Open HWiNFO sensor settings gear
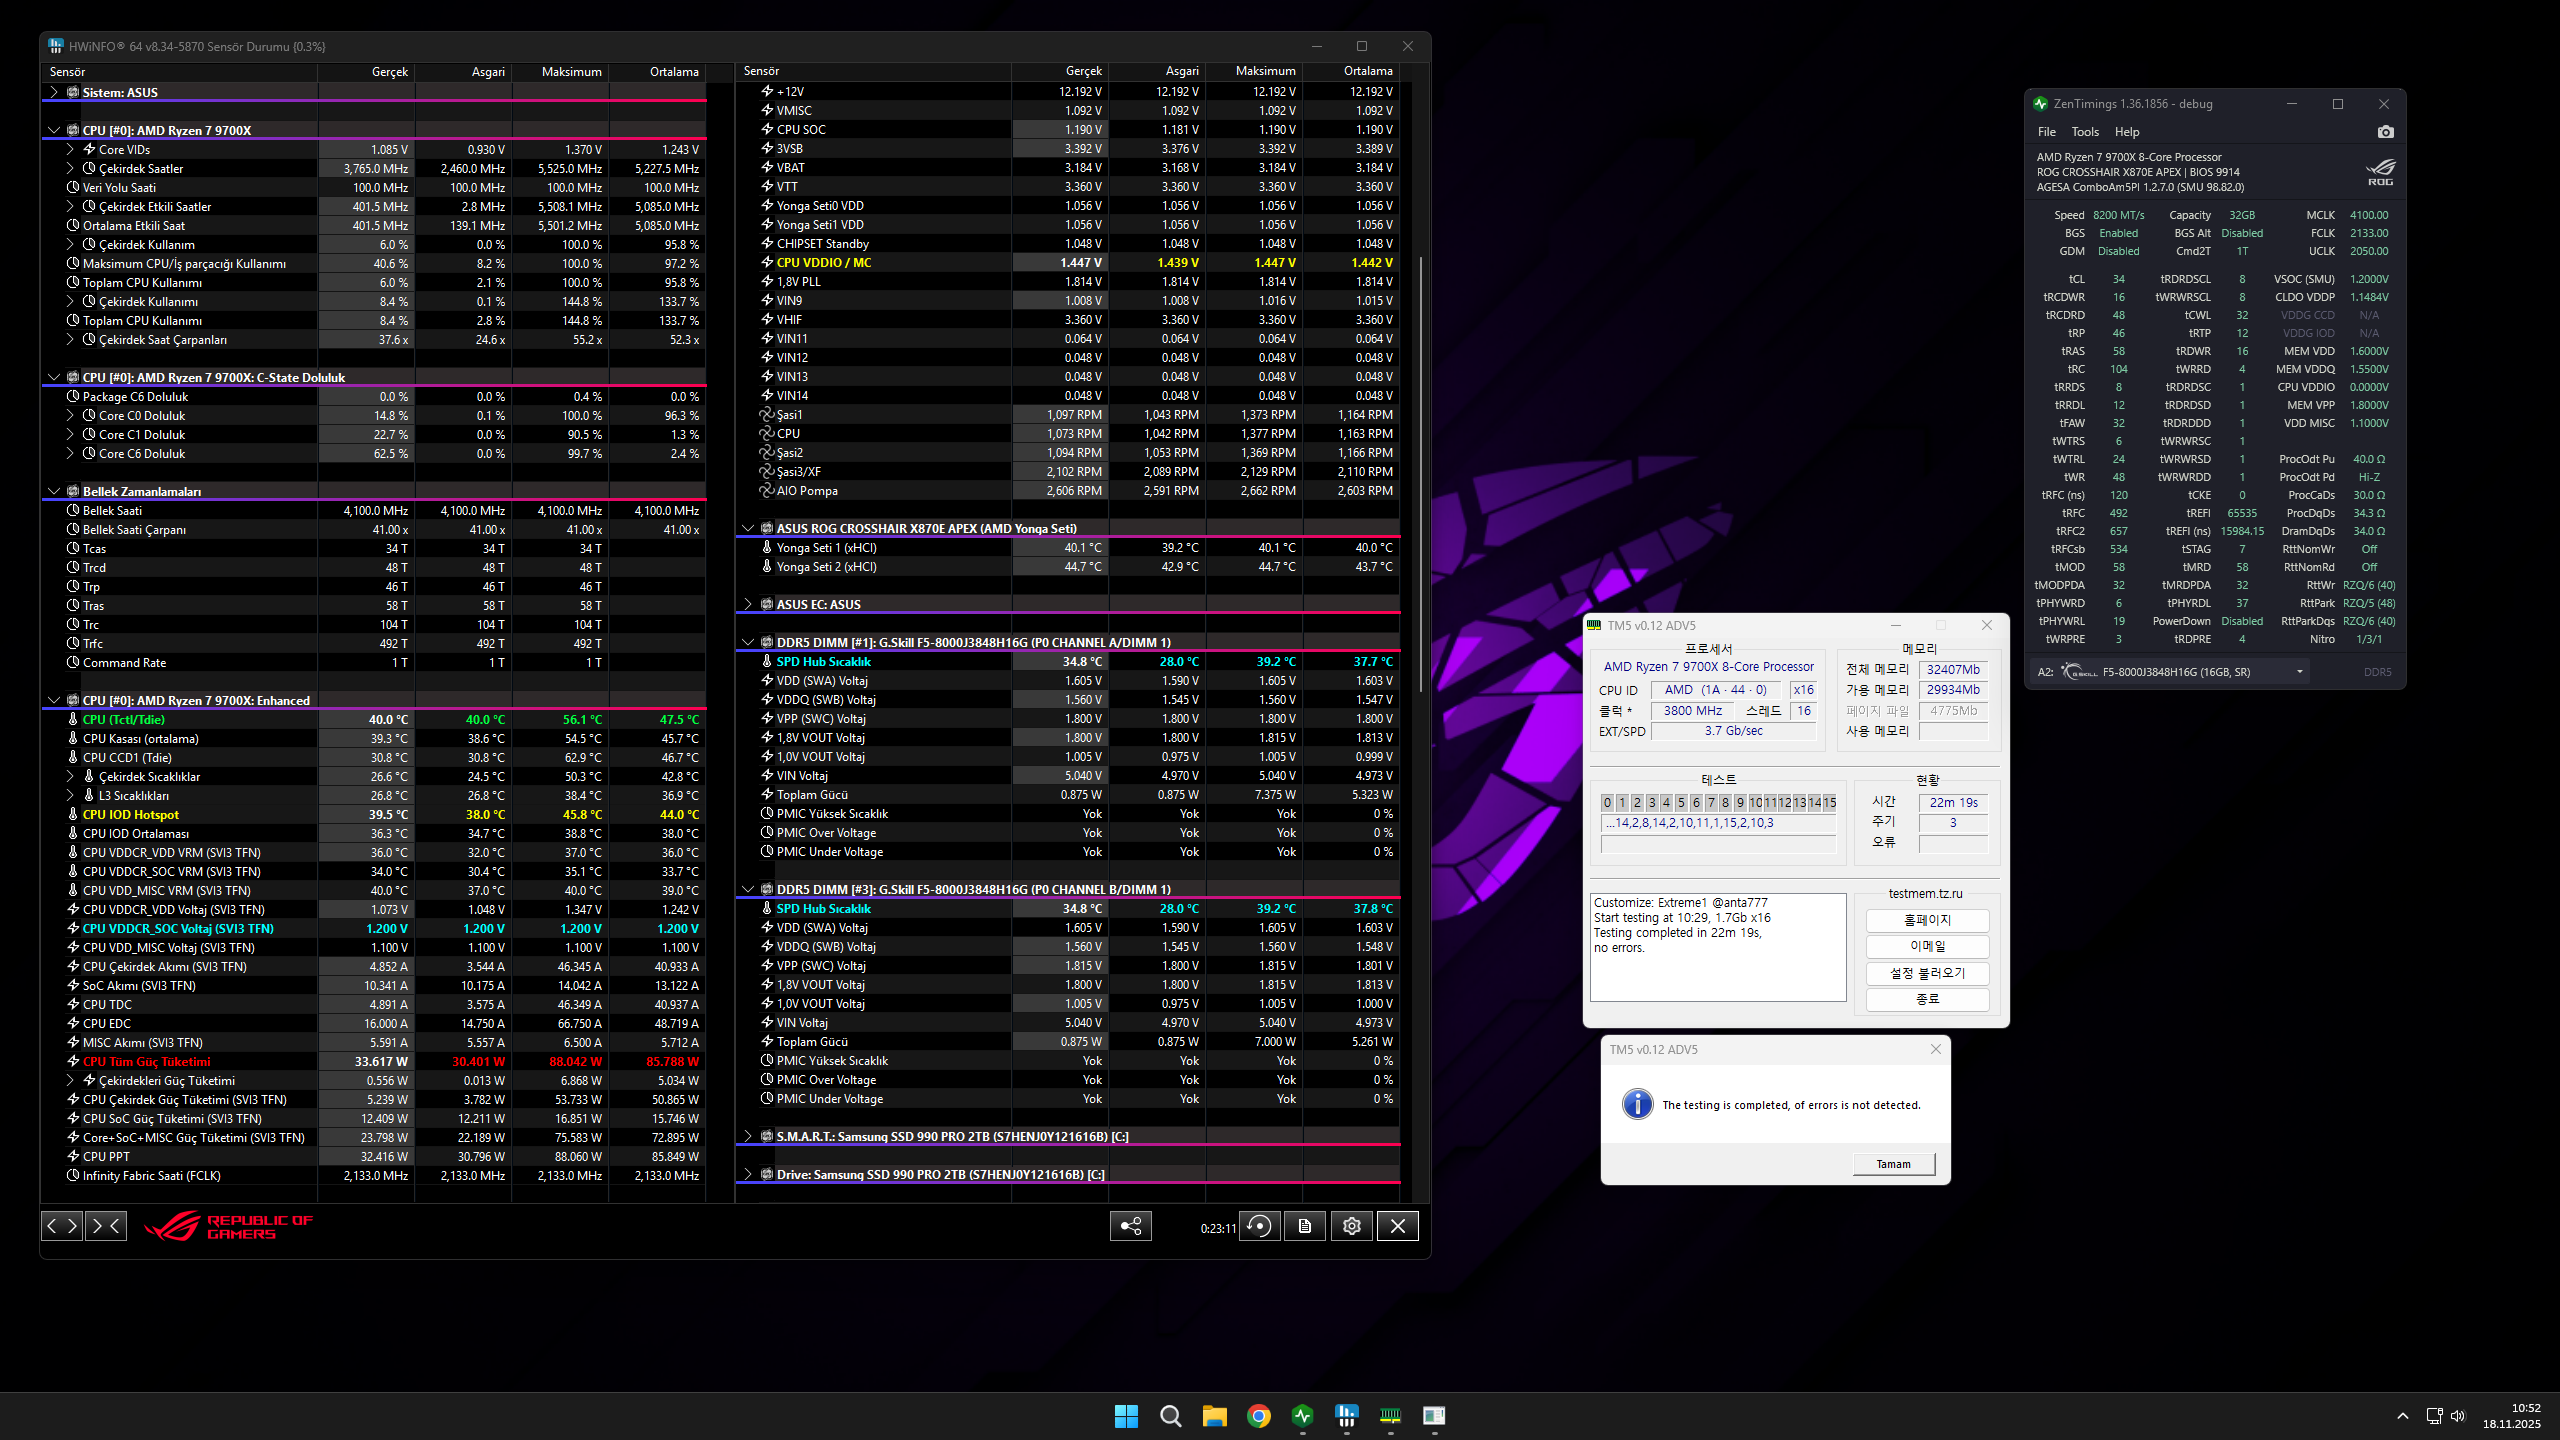Screen dimensions: 2560x1440 [x=1352, y=1226]
